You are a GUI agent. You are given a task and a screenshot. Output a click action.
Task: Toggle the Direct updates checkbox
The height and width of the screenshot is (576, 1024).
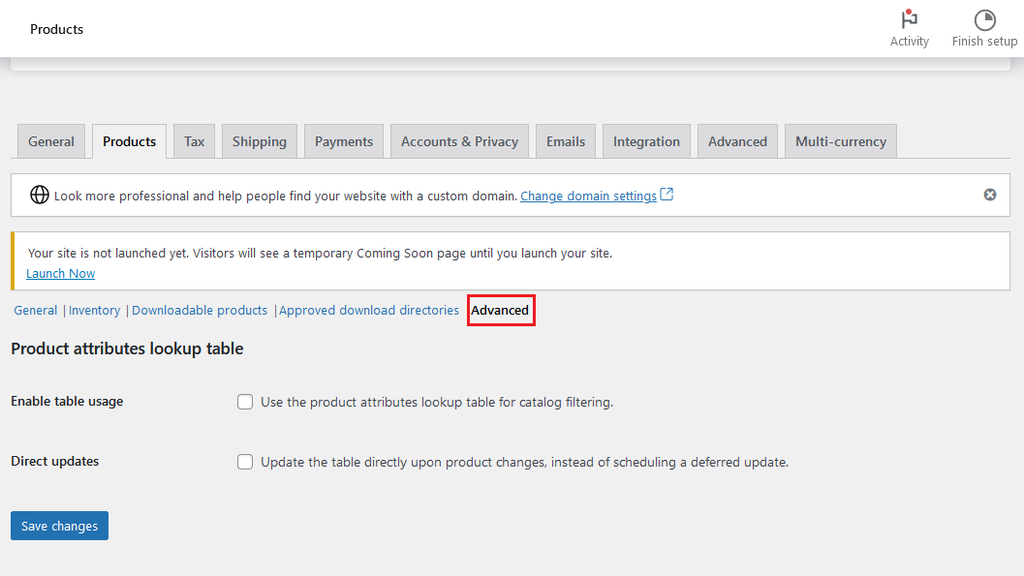point(245,462)
